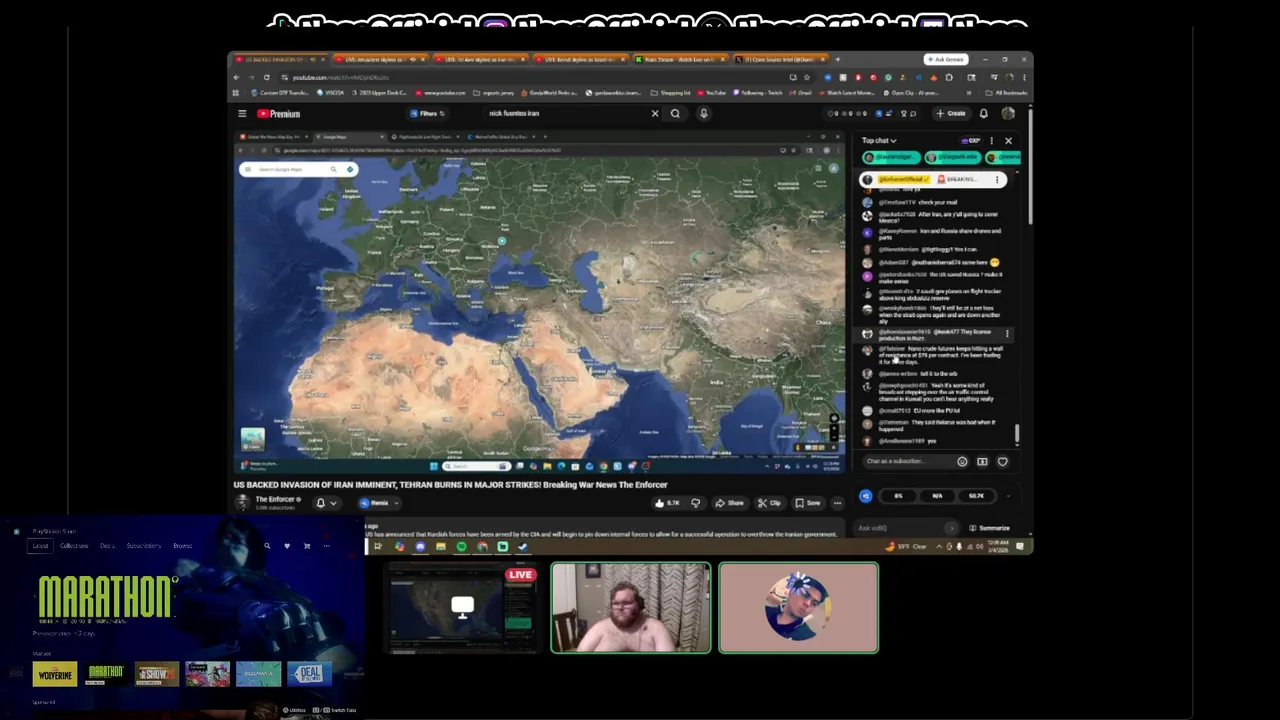
Task: Open PlayStation Store wishlist heart
Action: tap(287, 546)
